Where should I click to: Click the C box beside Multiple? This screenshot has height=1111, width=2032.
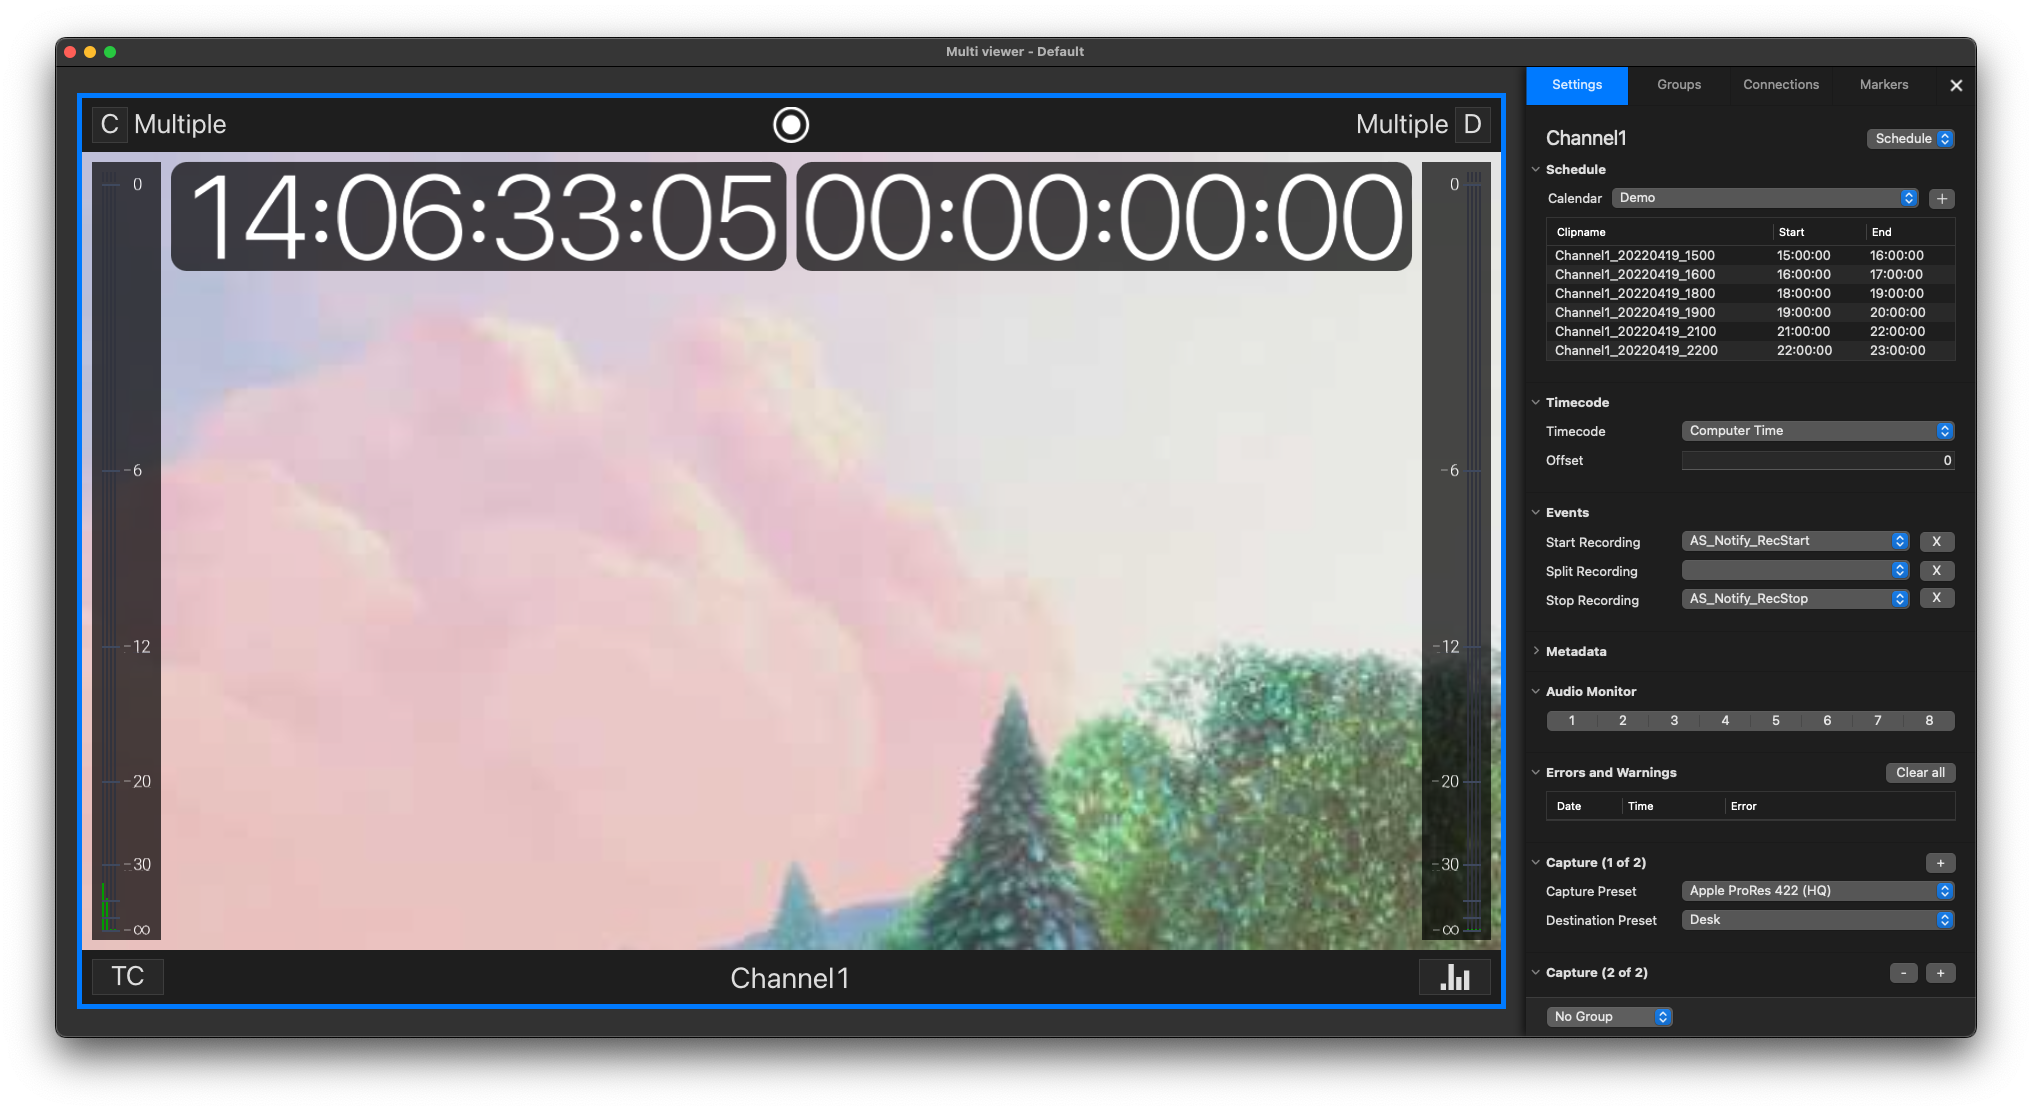109,125
